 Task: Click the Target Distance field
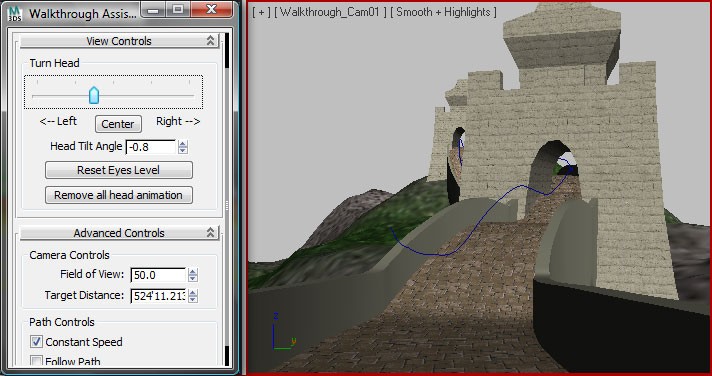tap(158, 296)
